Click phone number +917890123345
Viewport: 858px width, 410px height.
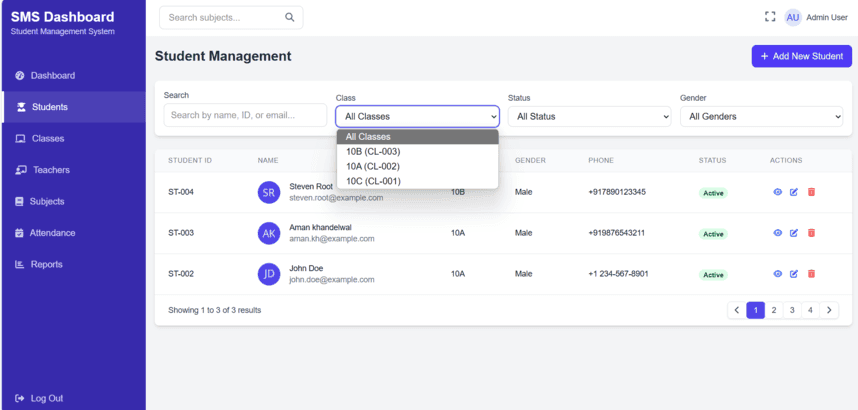617,192
